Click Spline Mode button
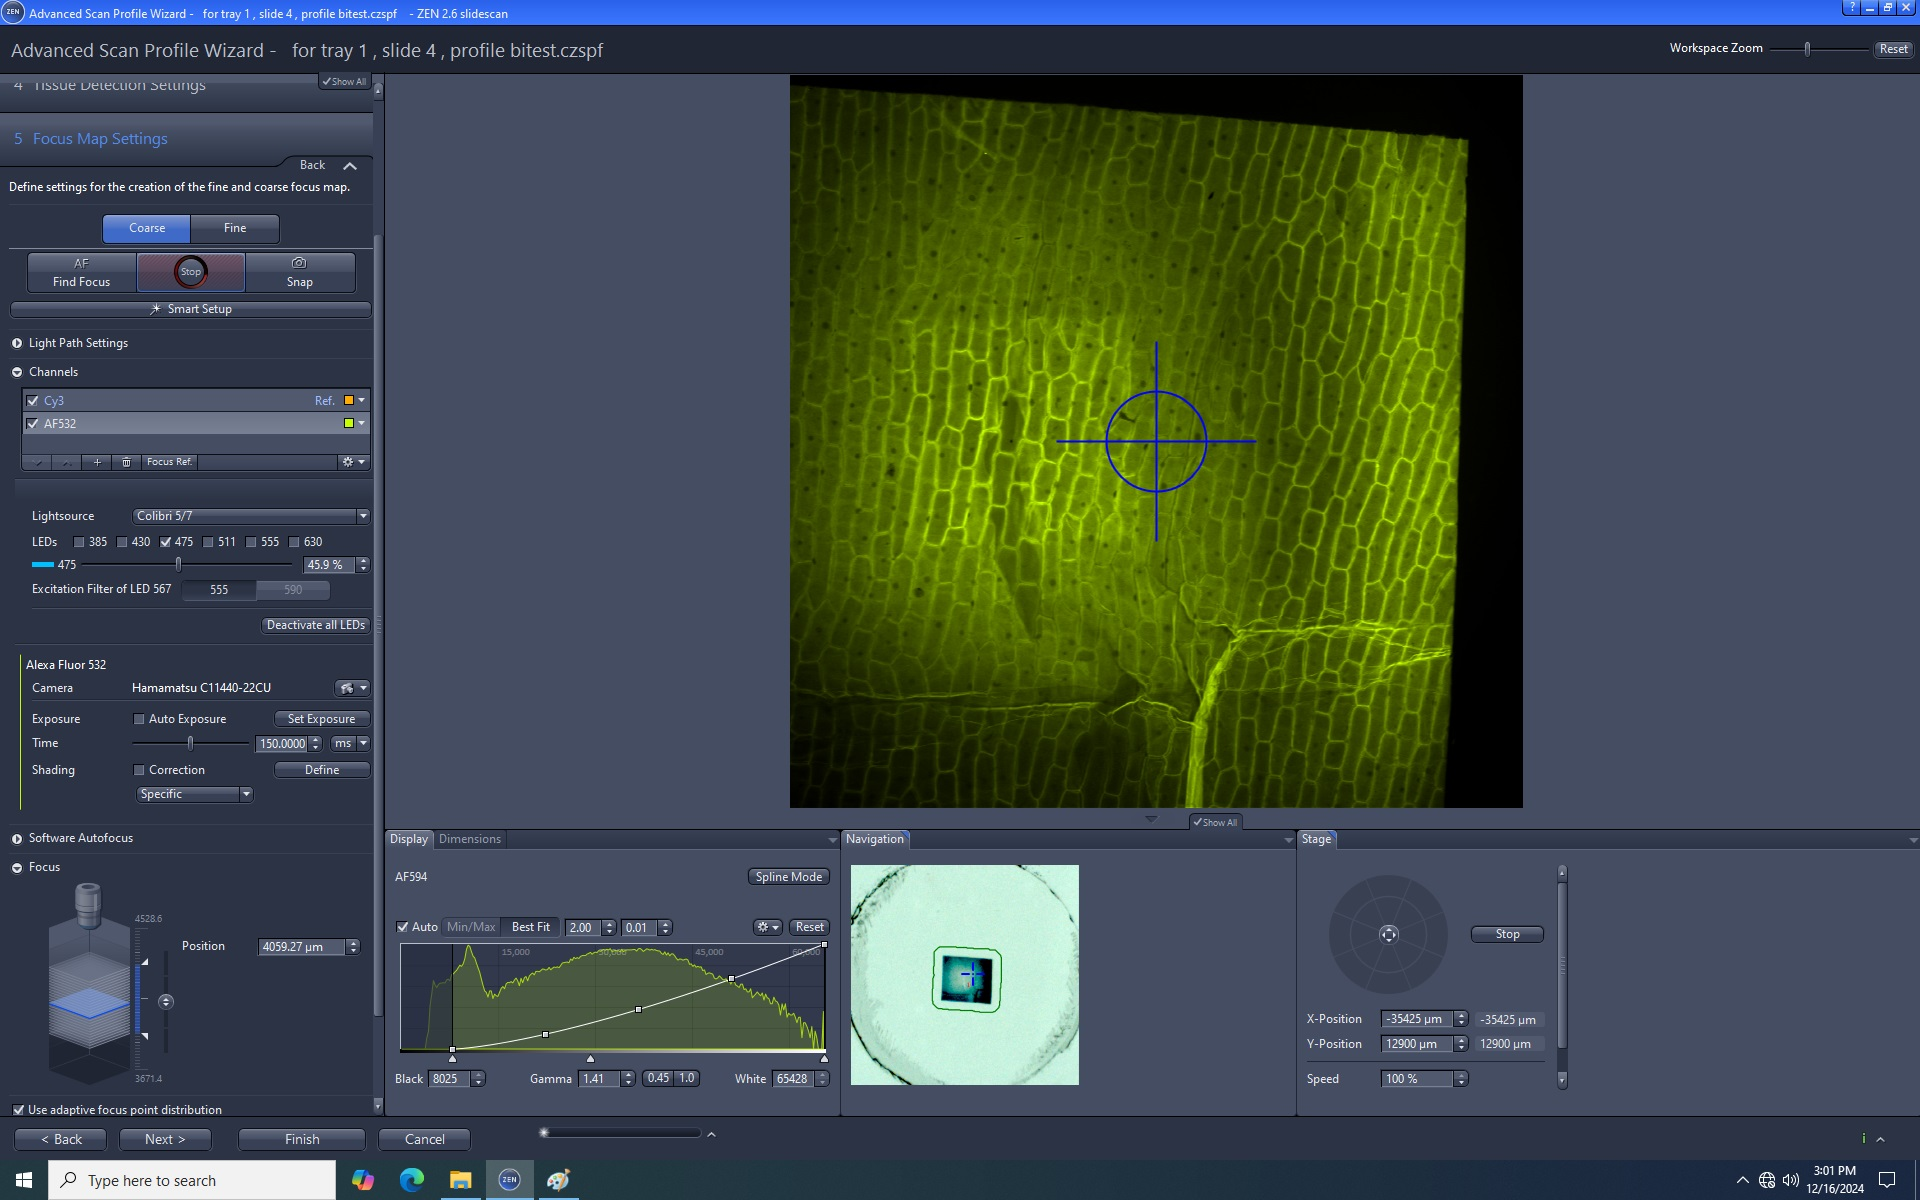This screenshot has height=1200, width=1920. point(789,877)
